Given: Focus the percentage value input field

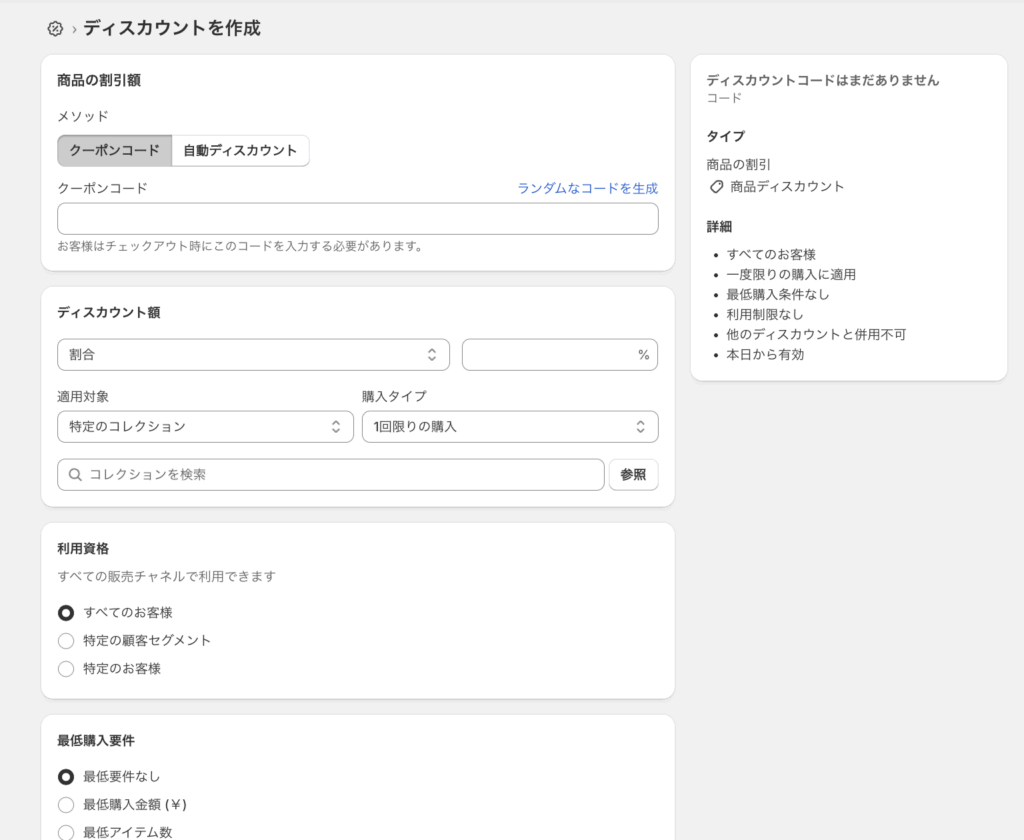Looking at the screenshot, I should tap(548, 355).
